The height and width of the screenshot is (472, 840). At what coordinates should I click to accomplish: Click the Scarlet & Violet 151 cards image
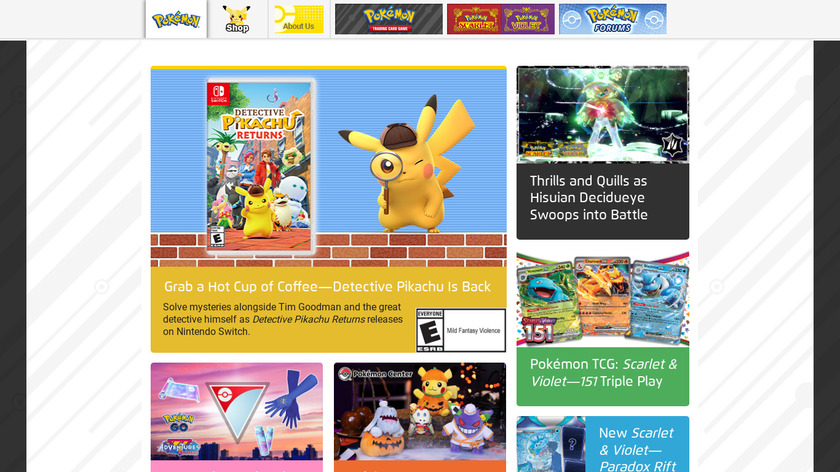pyautogui.click(x=603, y=299)
